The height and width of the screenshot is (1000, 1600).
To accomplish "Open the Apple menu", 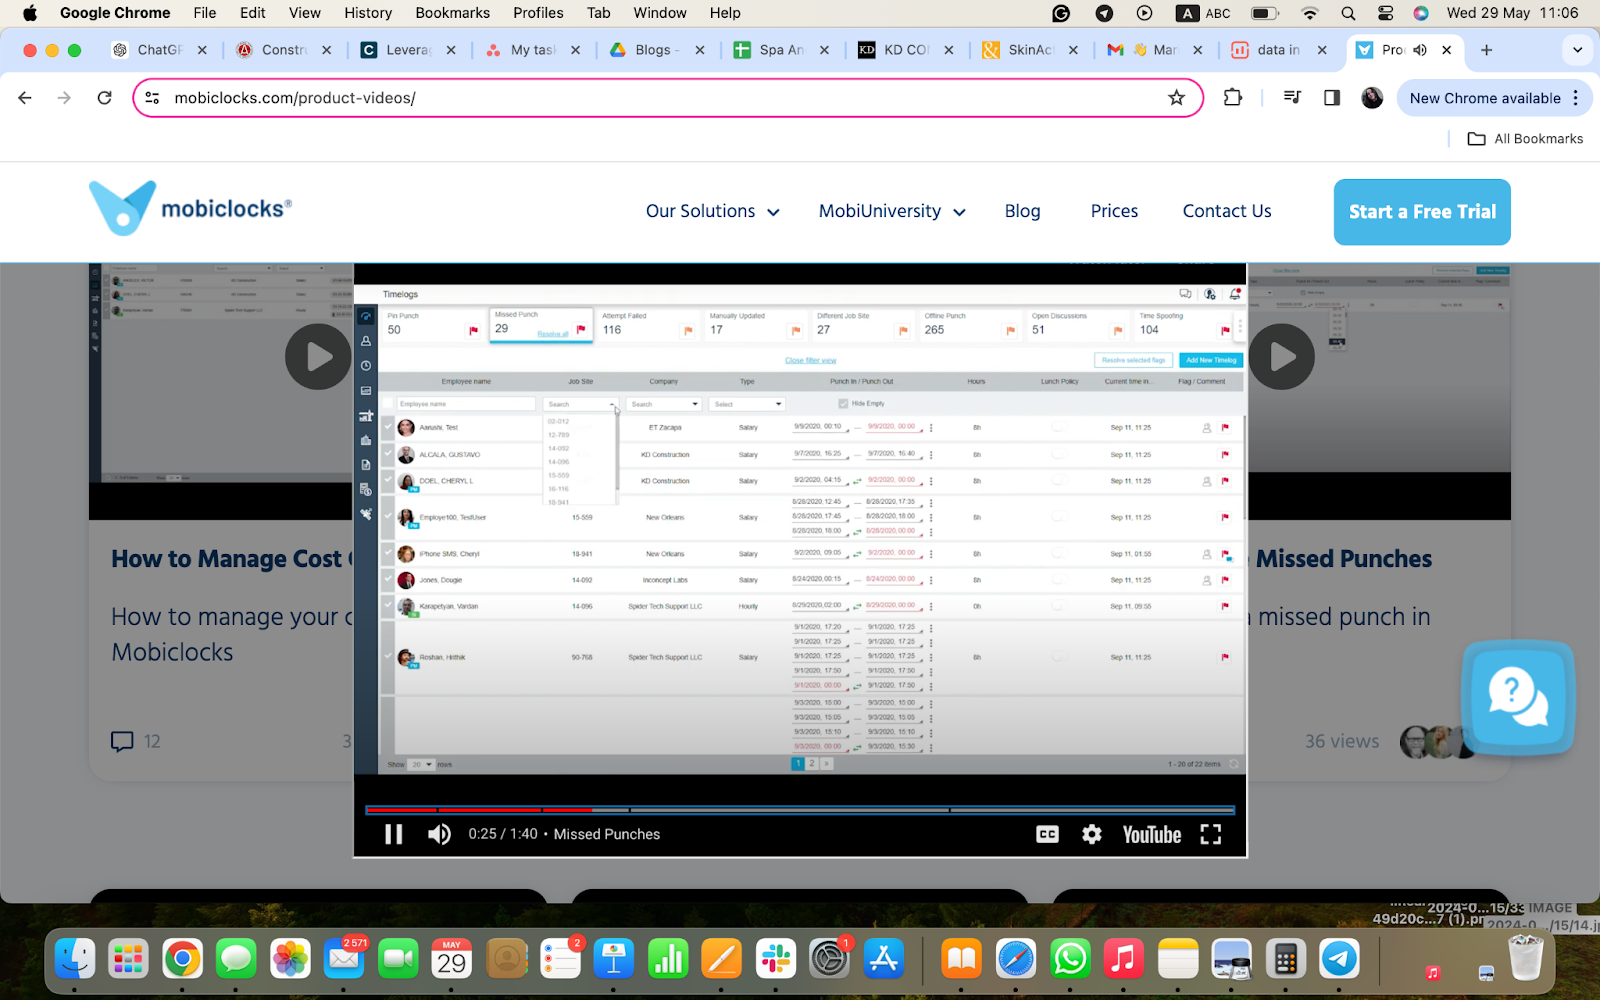I will 29,13.
